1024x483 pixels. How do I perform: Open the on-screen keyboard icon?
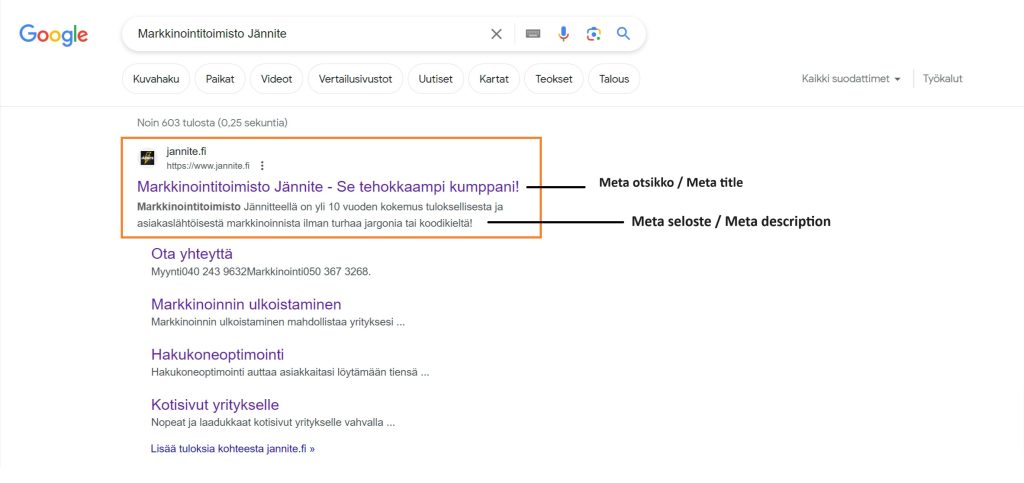533,34
